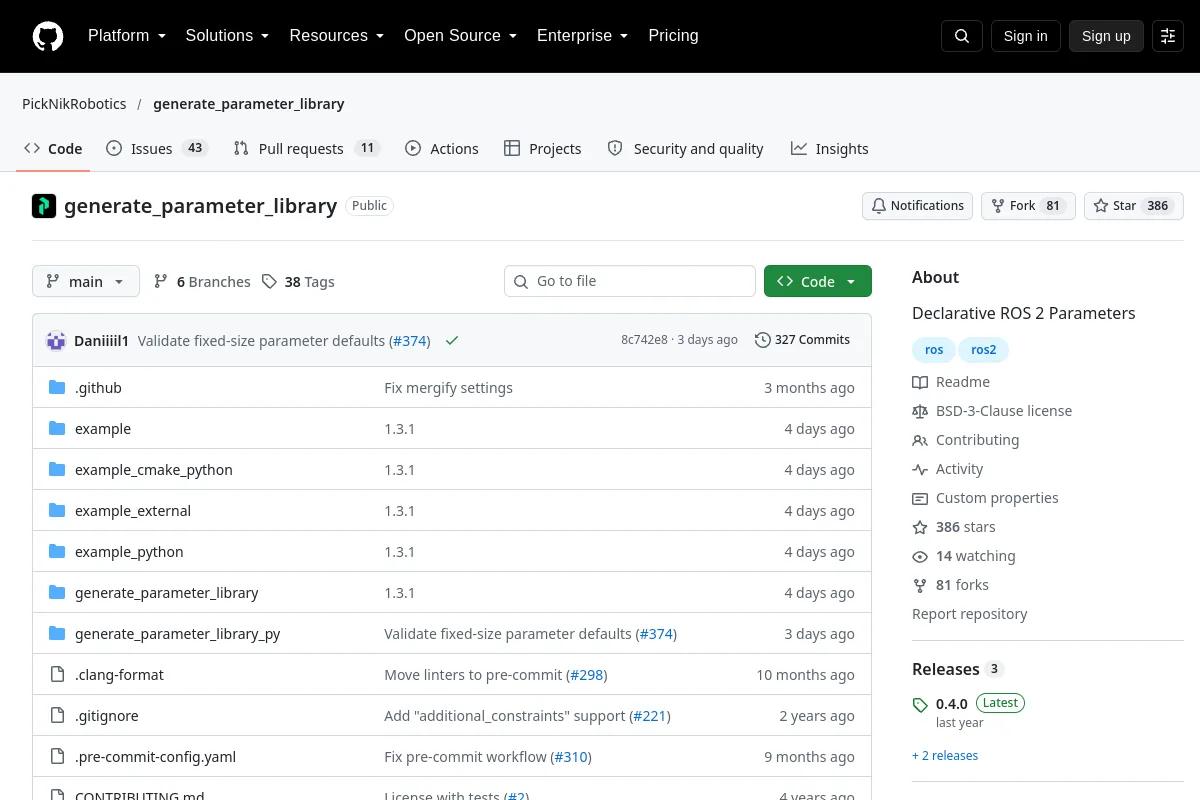Click the Sign in button
Screen dimensions: 1200x800
click(1025, 36)
